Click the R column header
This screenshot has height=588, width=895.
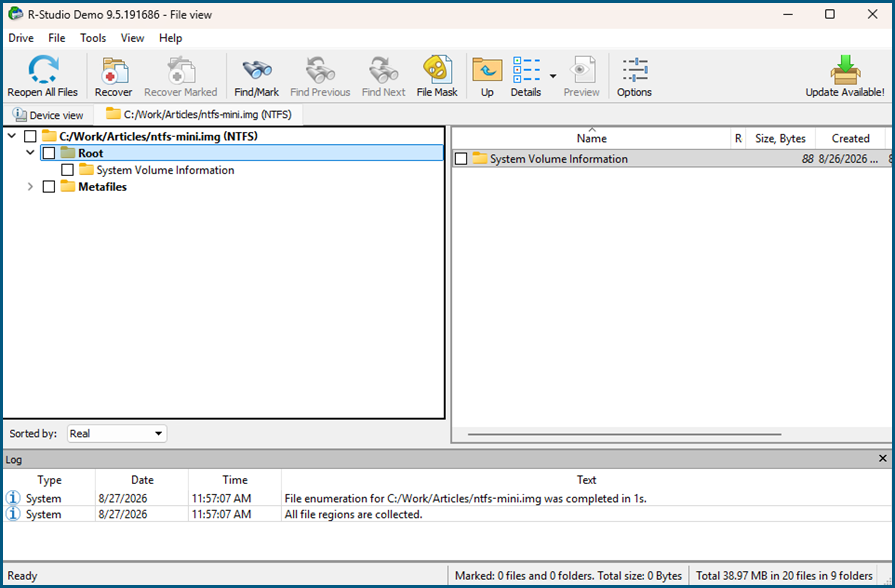click(x=738, y=138)
